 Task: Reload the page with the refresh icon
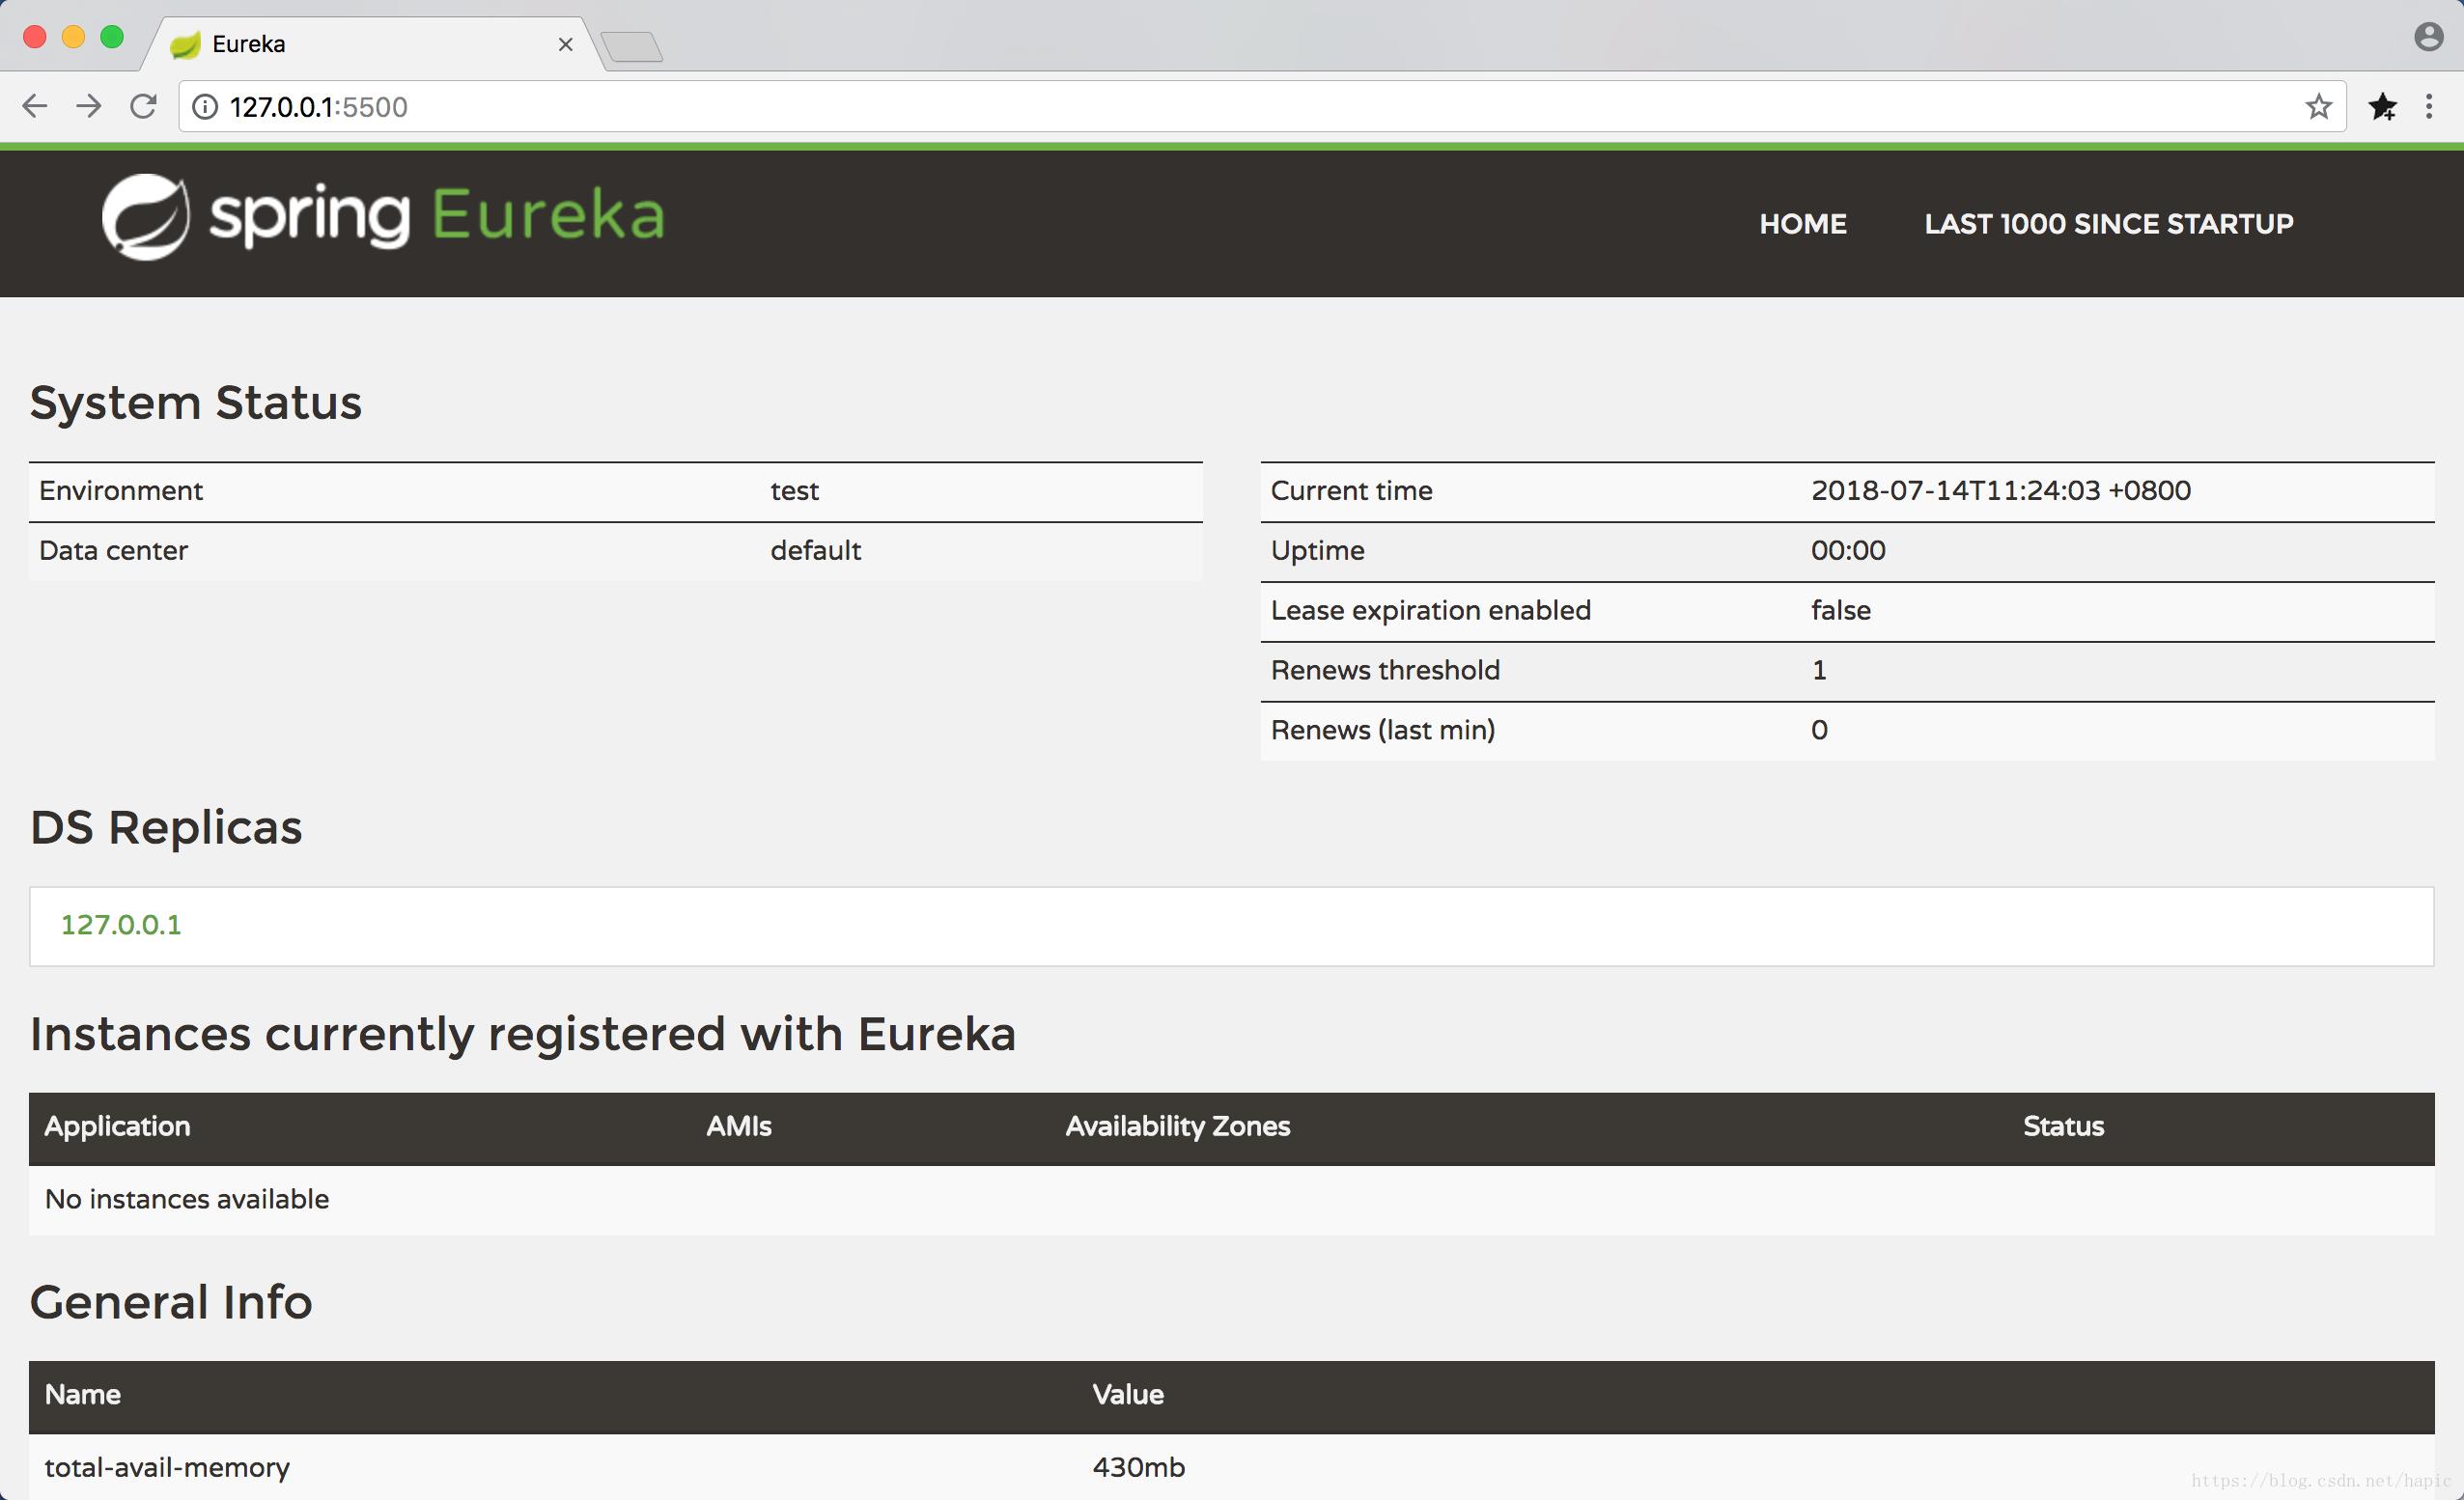pos(144,106)
